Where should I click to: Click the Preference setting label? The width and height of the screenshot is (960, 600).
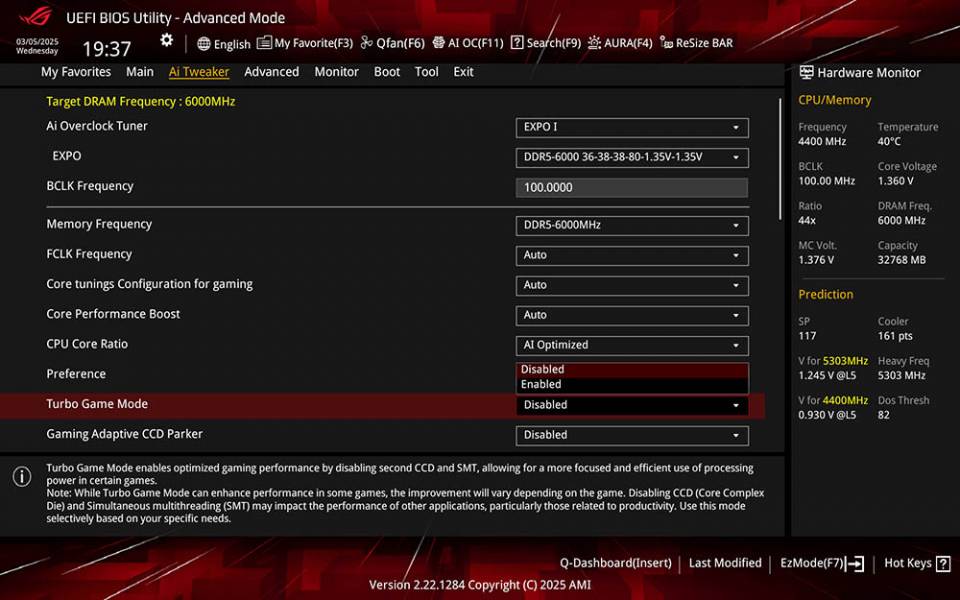coord(76,374)
